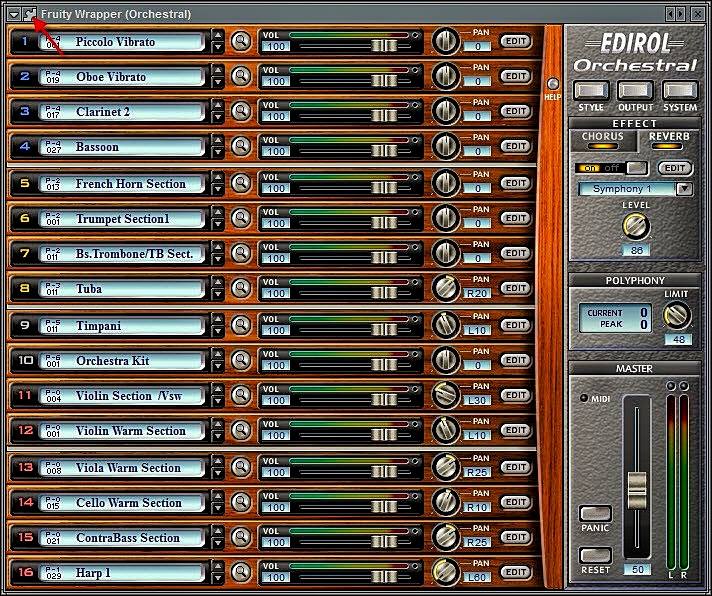The image size is (712, 596).
Task: Open instrument browser for Piccolo Vibrato
Action: click(x=241, y=41)
